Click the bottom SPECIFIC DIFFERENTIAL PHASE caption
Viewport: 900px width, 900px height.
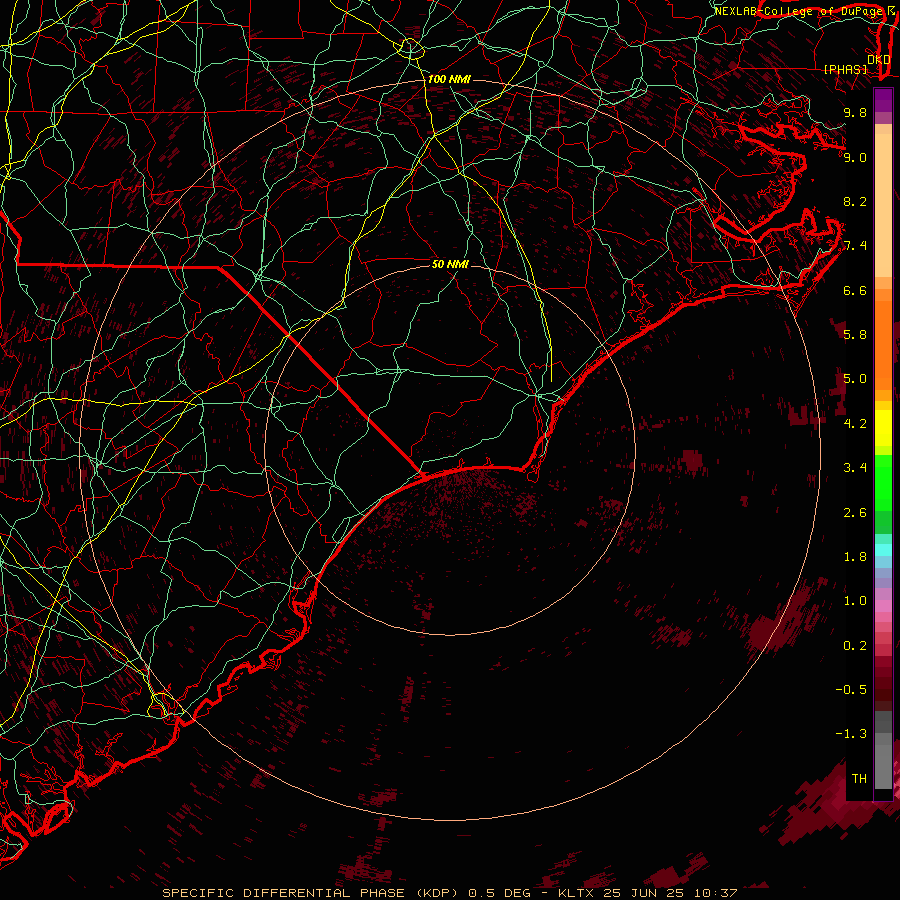coord(449,893)
